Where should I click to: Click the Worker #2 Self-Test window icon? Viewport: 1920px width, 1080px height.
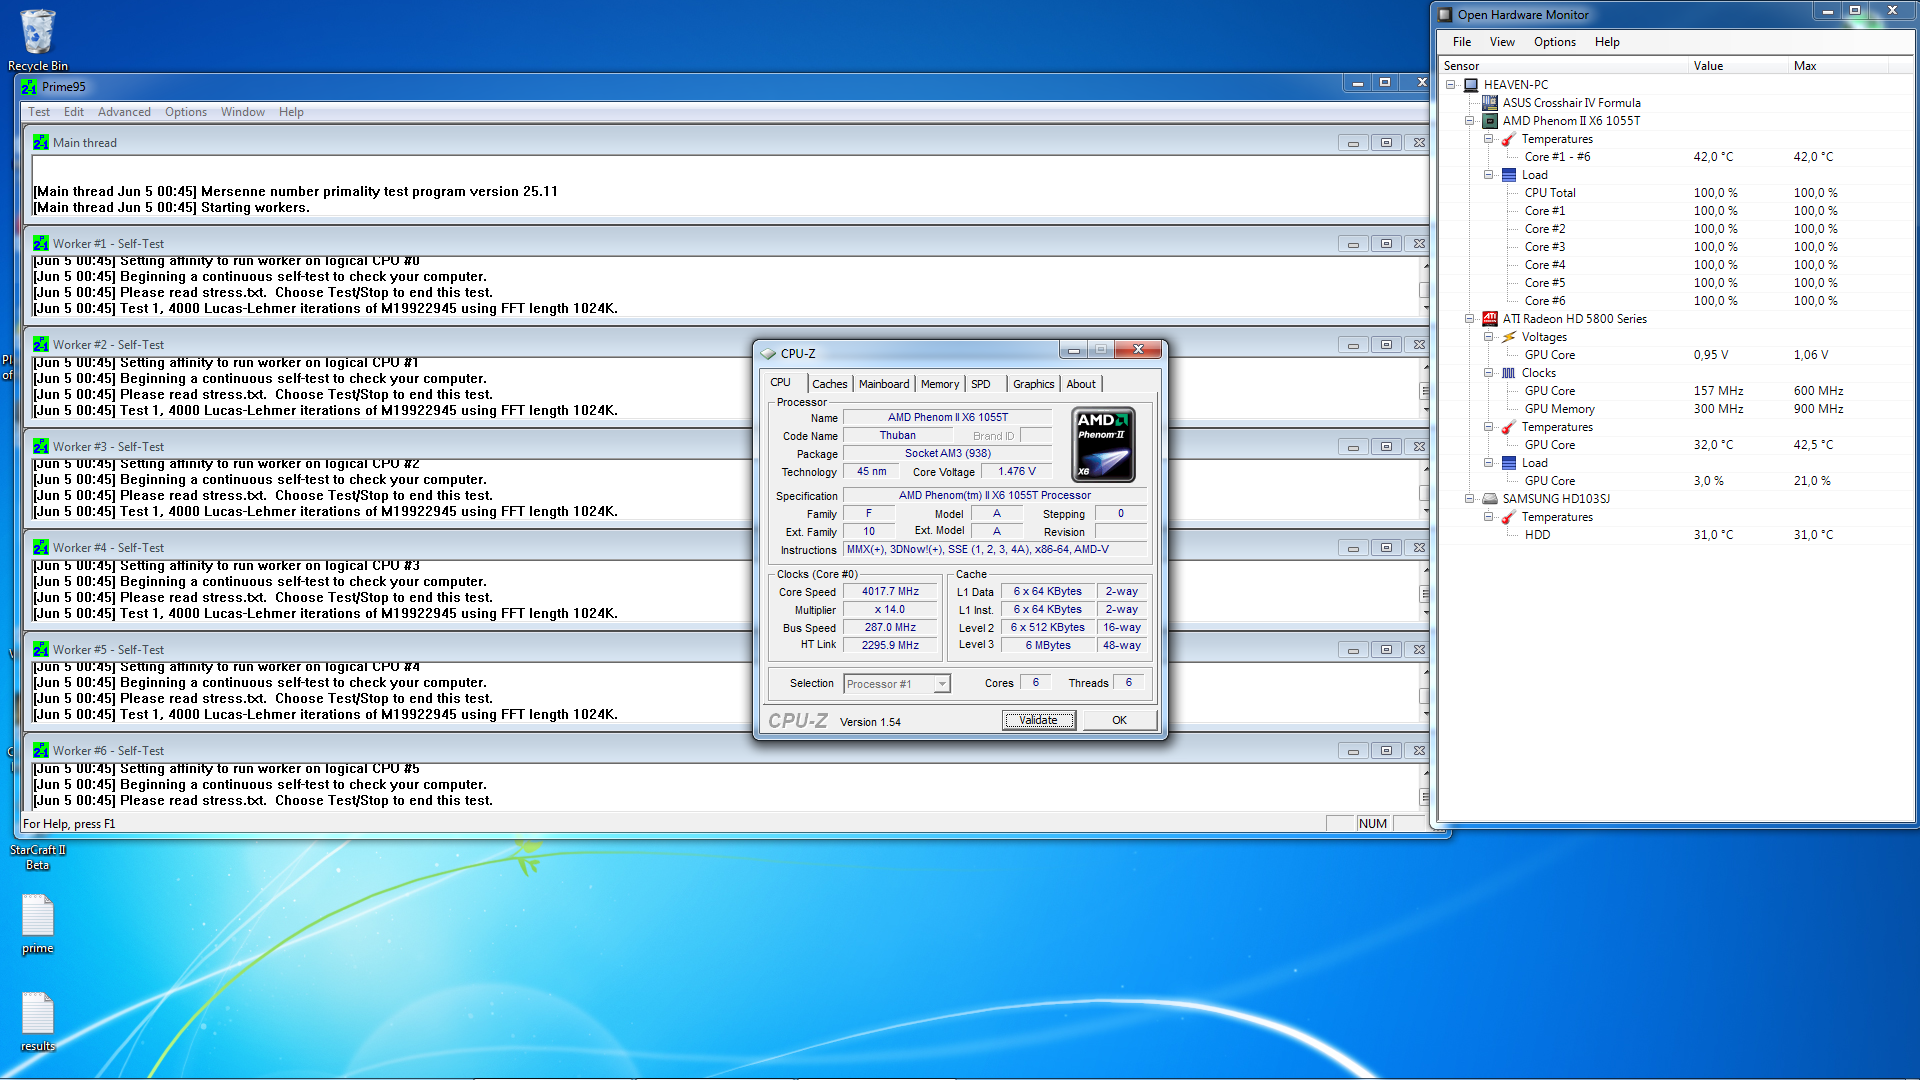pos(41,345)
